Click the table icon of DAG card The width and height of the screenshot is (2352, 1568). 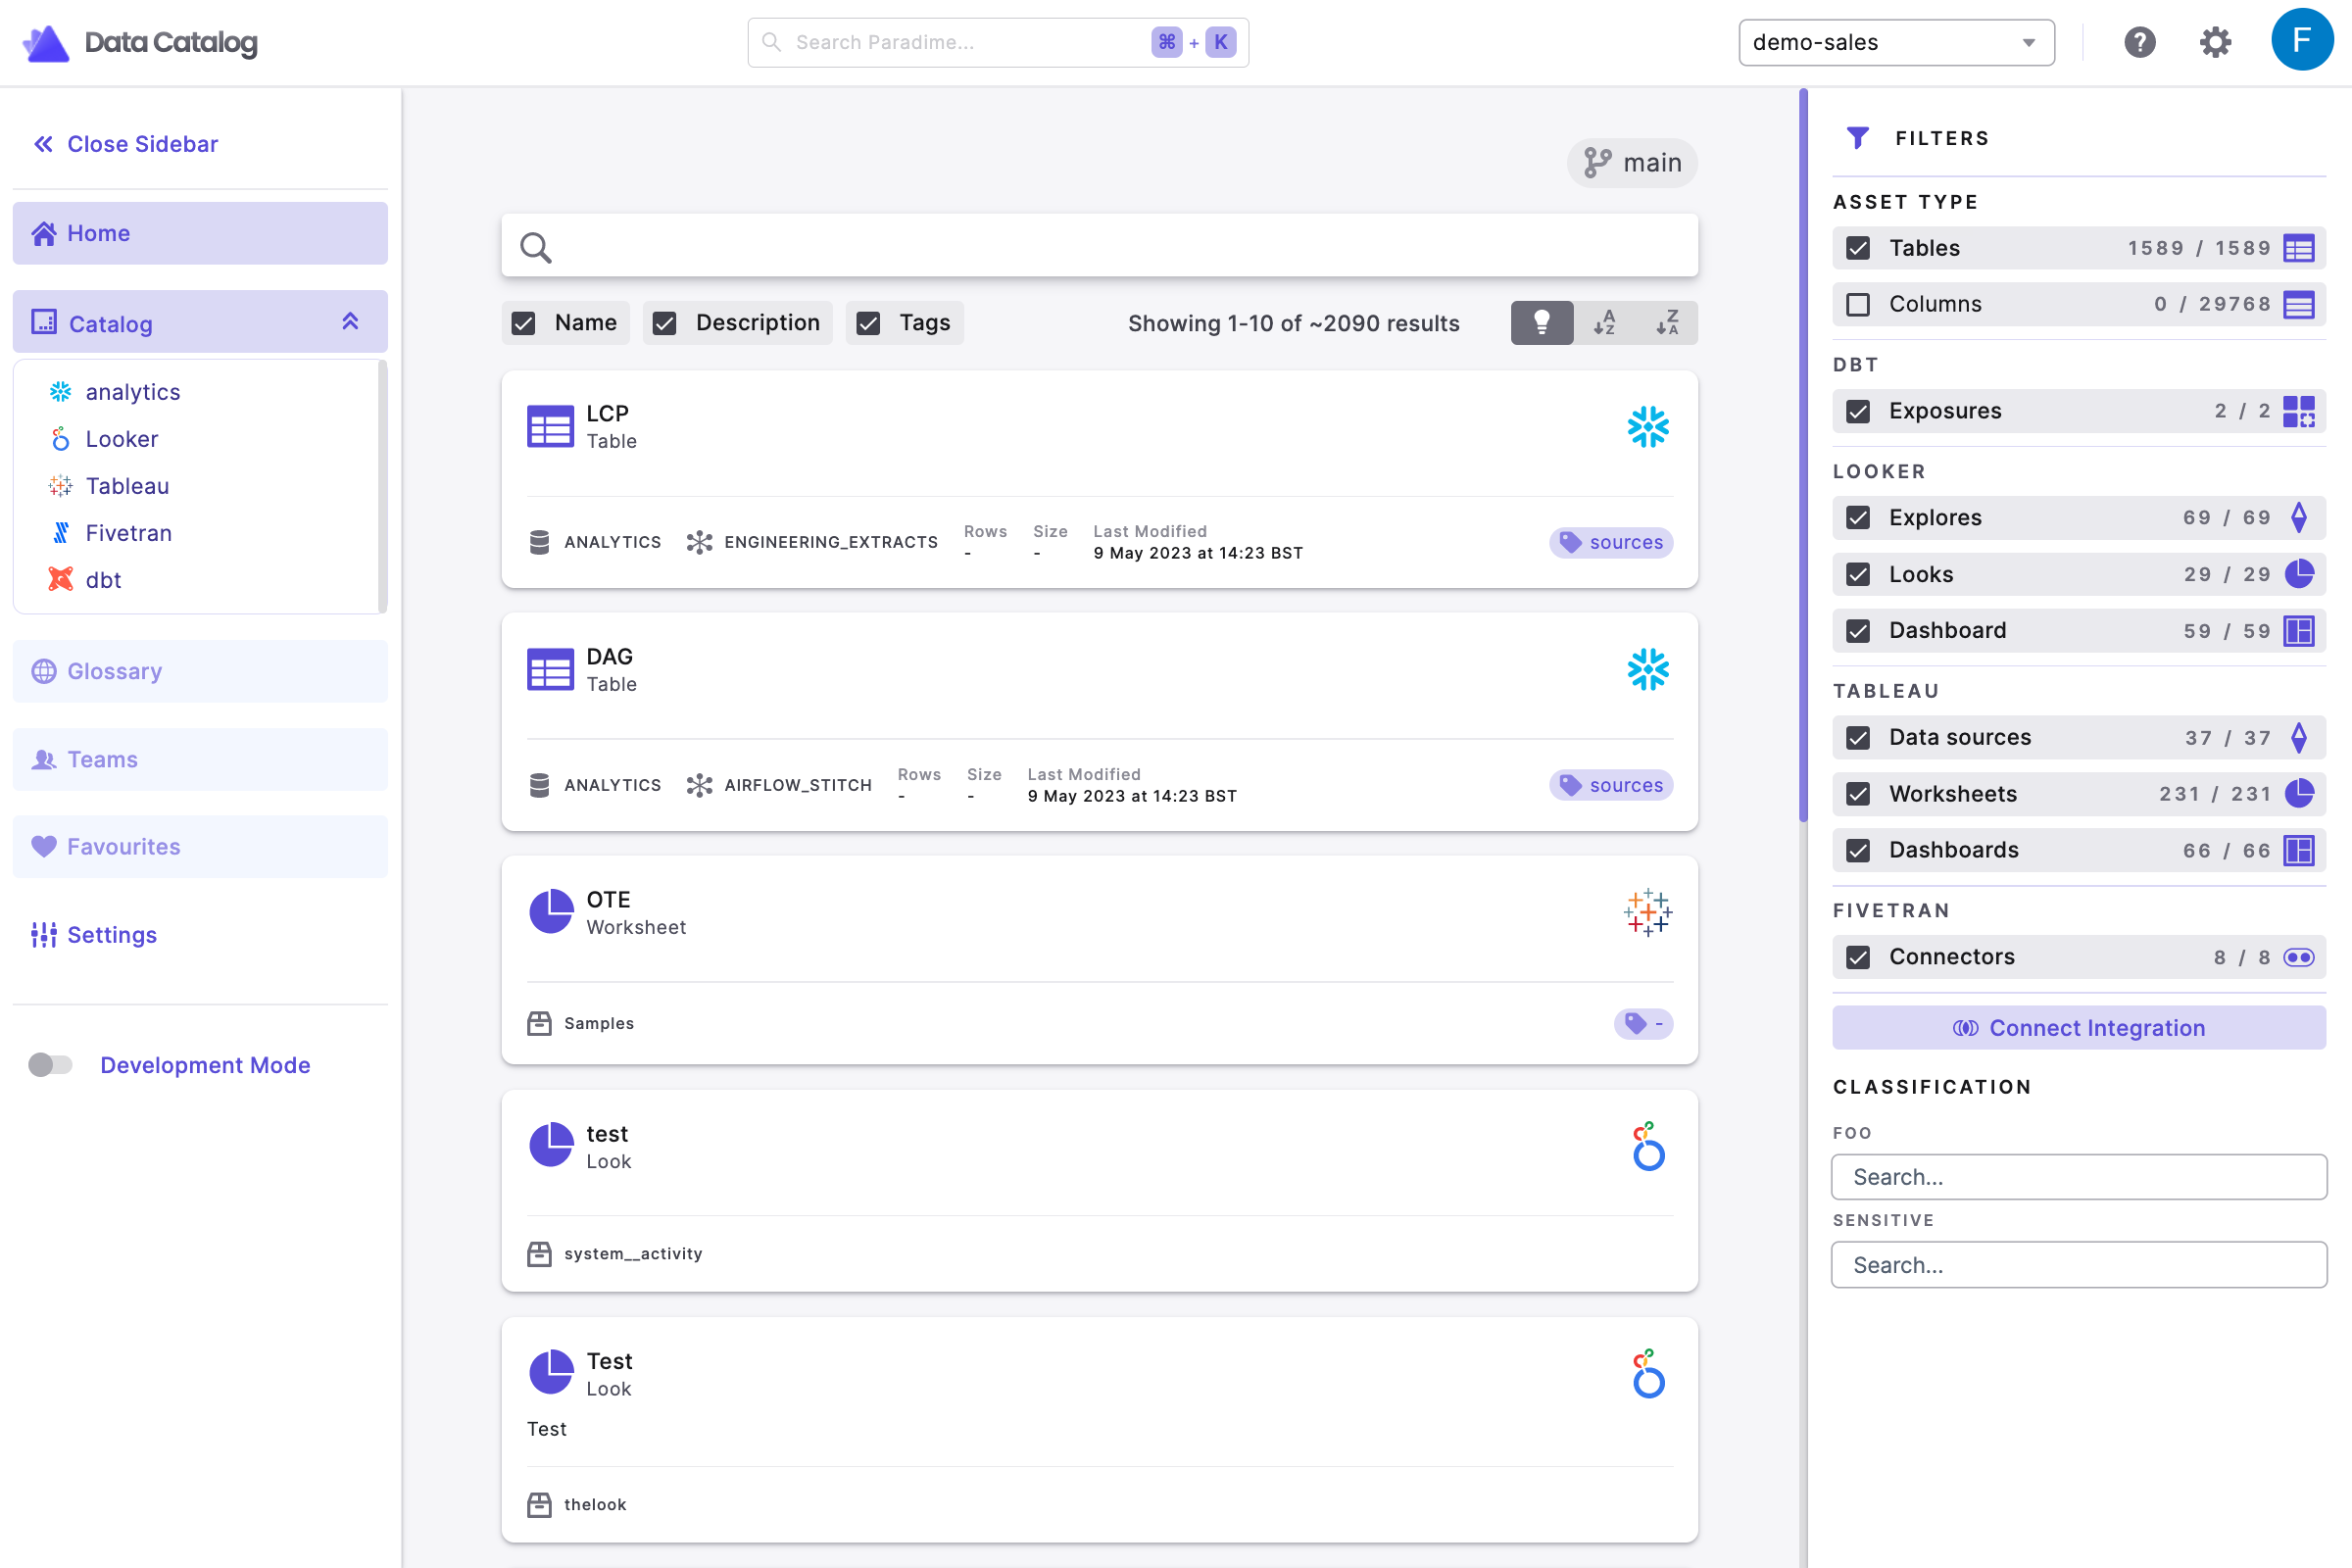coord(550,670)
